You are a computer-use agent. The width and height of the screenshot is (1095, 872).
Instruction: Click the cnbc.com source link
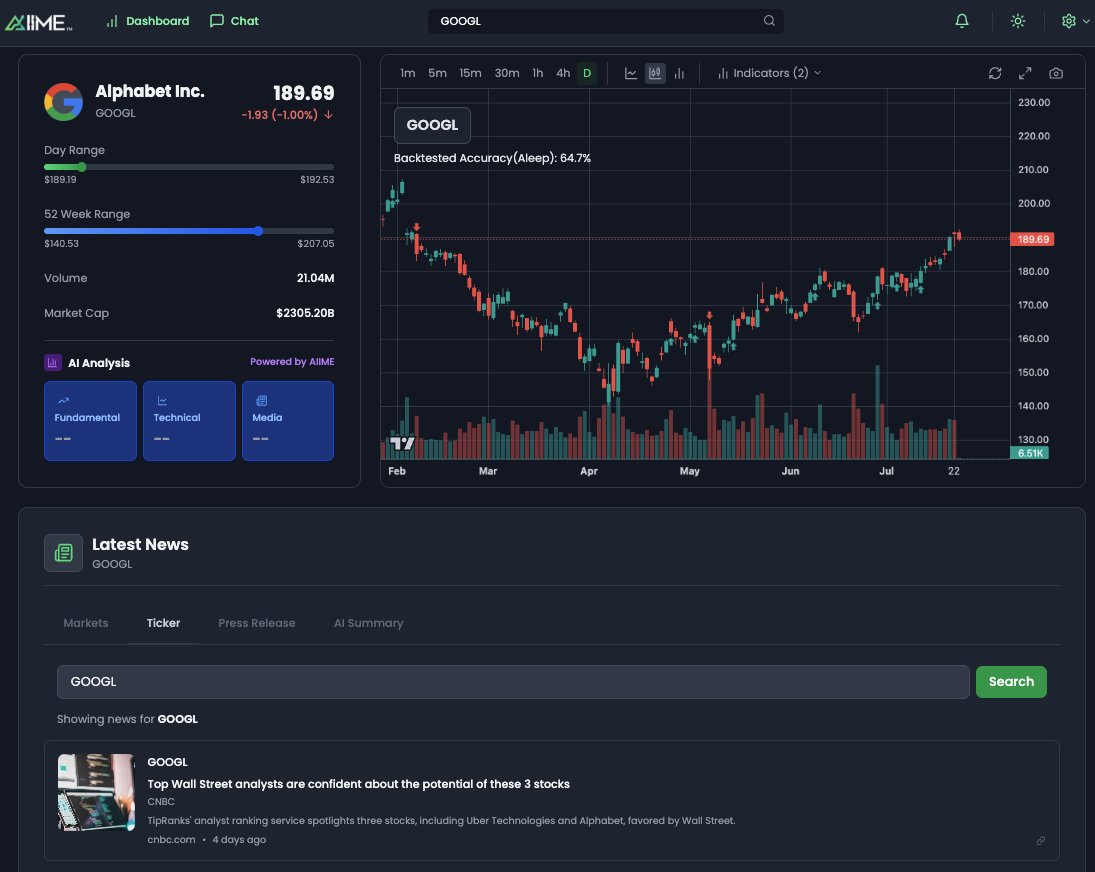click(171, 840)
